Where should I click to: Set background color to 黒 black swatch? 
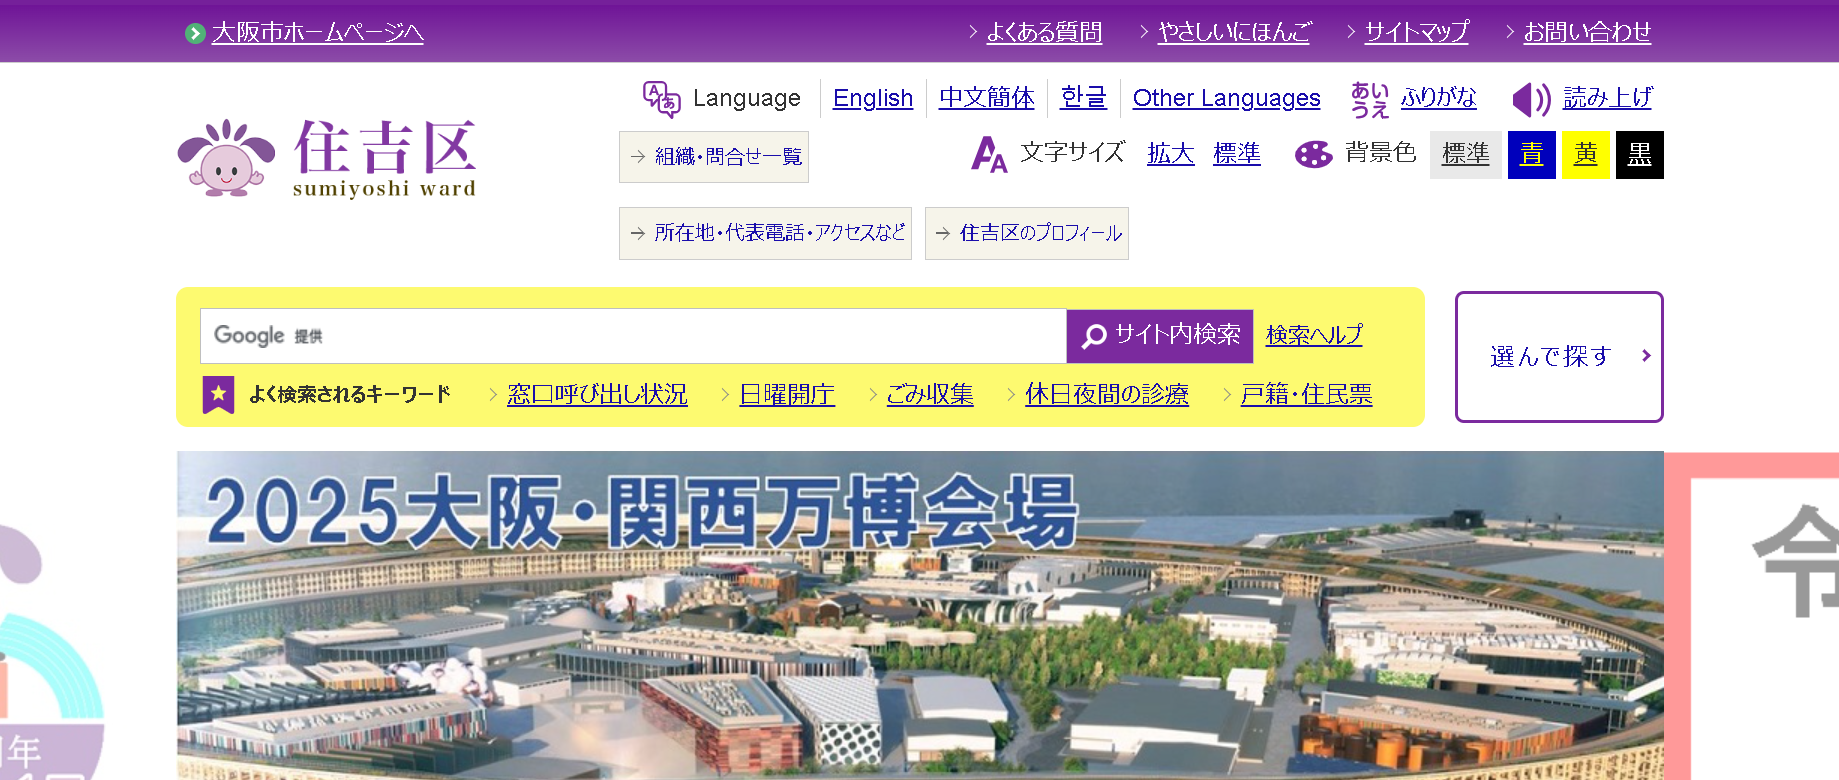1640,155
